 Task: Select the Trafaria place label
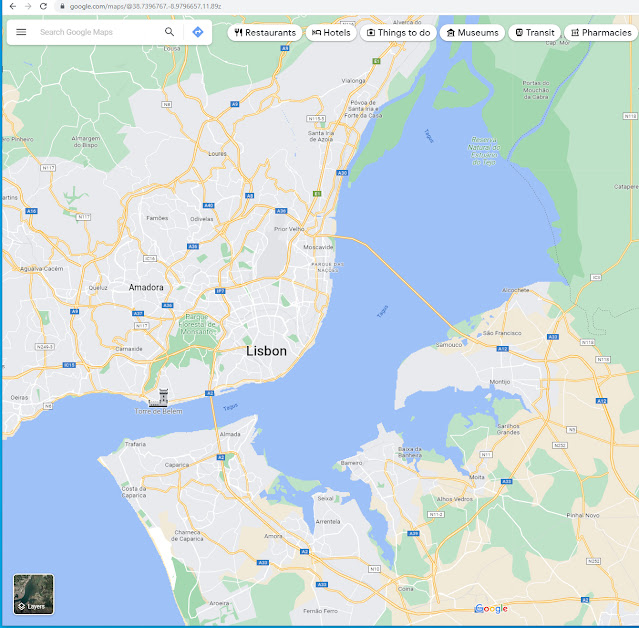135,444
